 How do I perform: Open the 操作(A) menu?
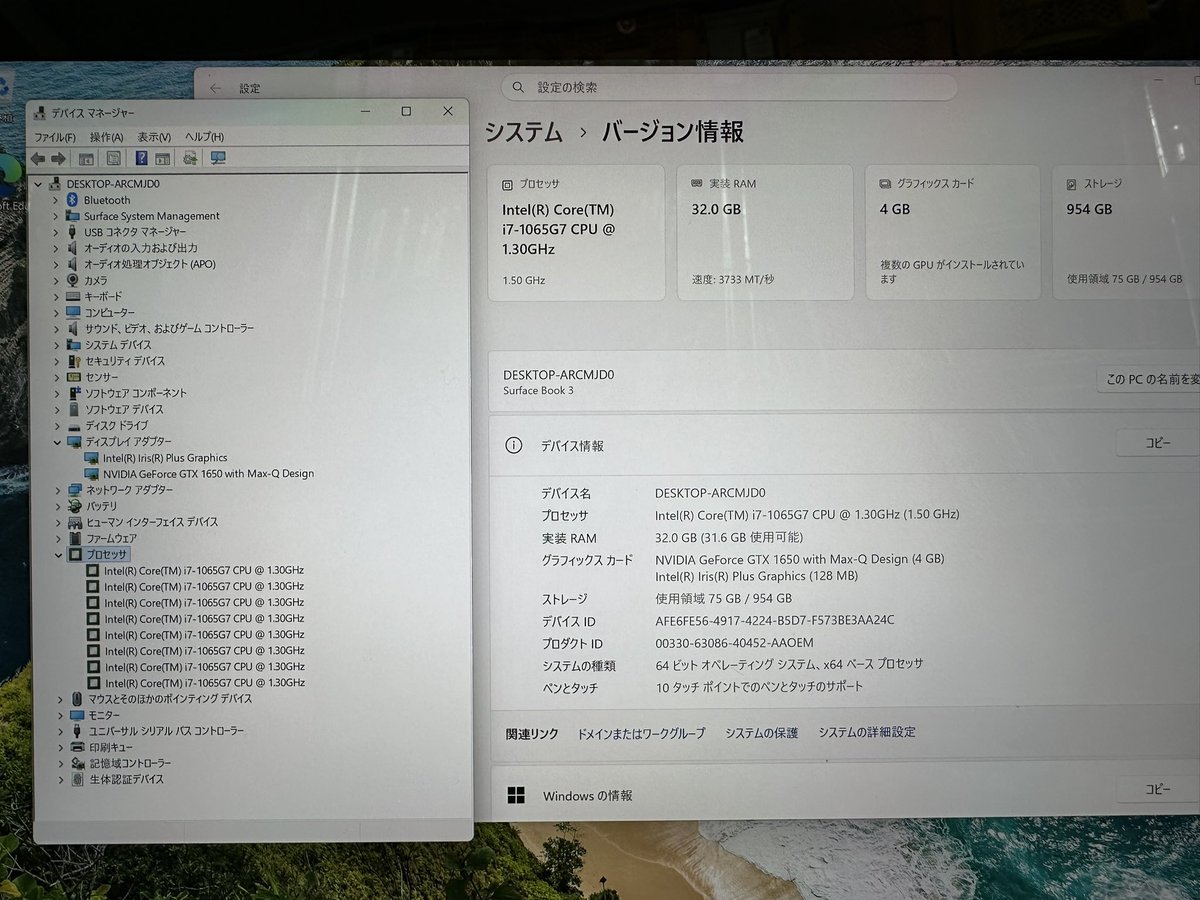click(106, 137)
